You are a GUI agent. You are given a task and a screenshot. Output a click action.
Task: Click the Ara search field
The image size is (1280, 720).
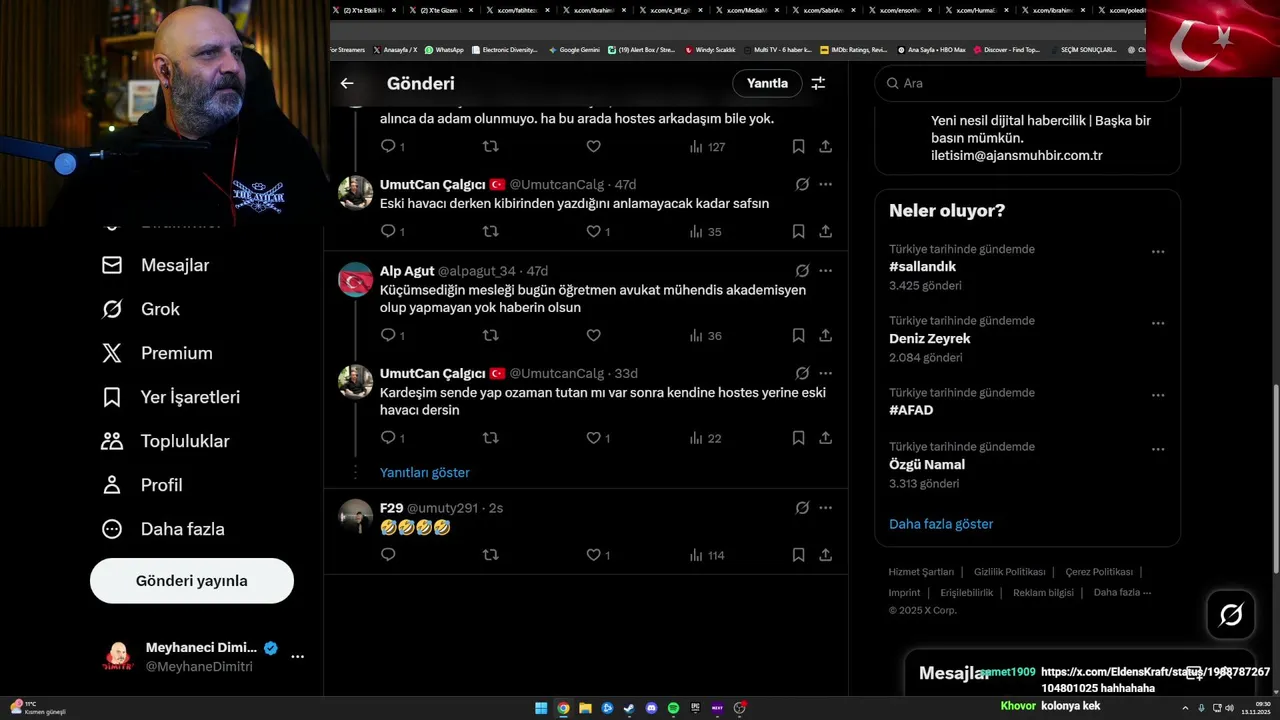click(x=1027, y=84)
